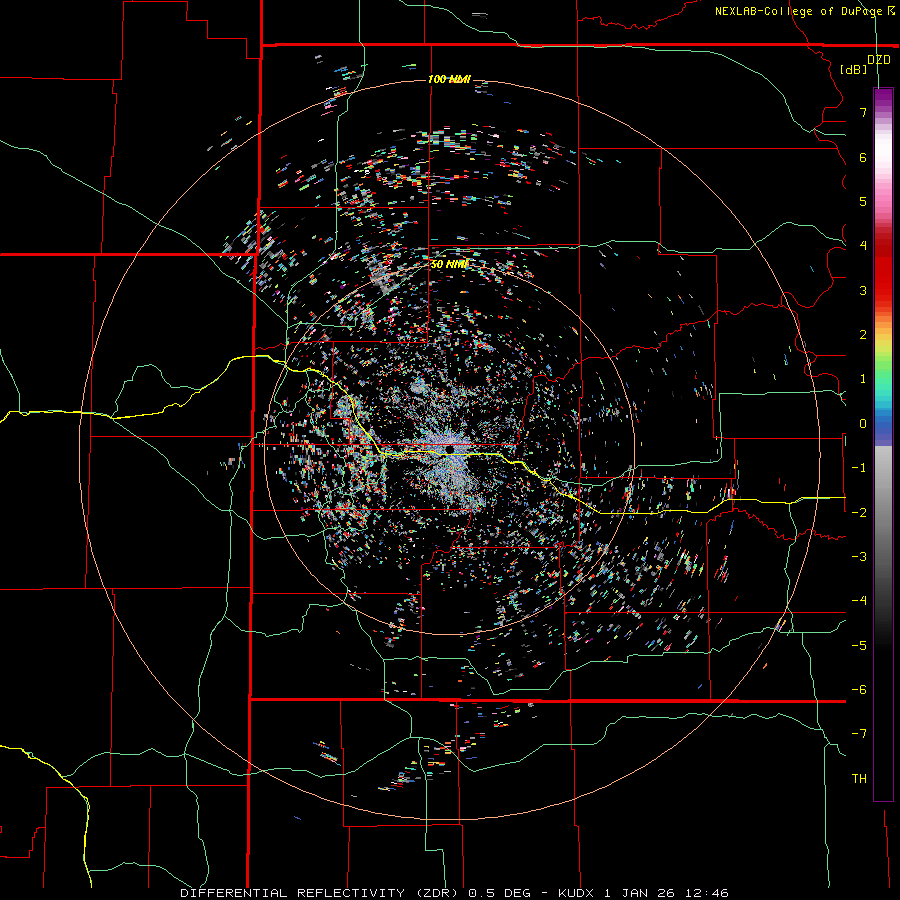Select the 0 tick on color scale
Image resolution: width=900 pixels, height=900 pixels.
[863, 424]
